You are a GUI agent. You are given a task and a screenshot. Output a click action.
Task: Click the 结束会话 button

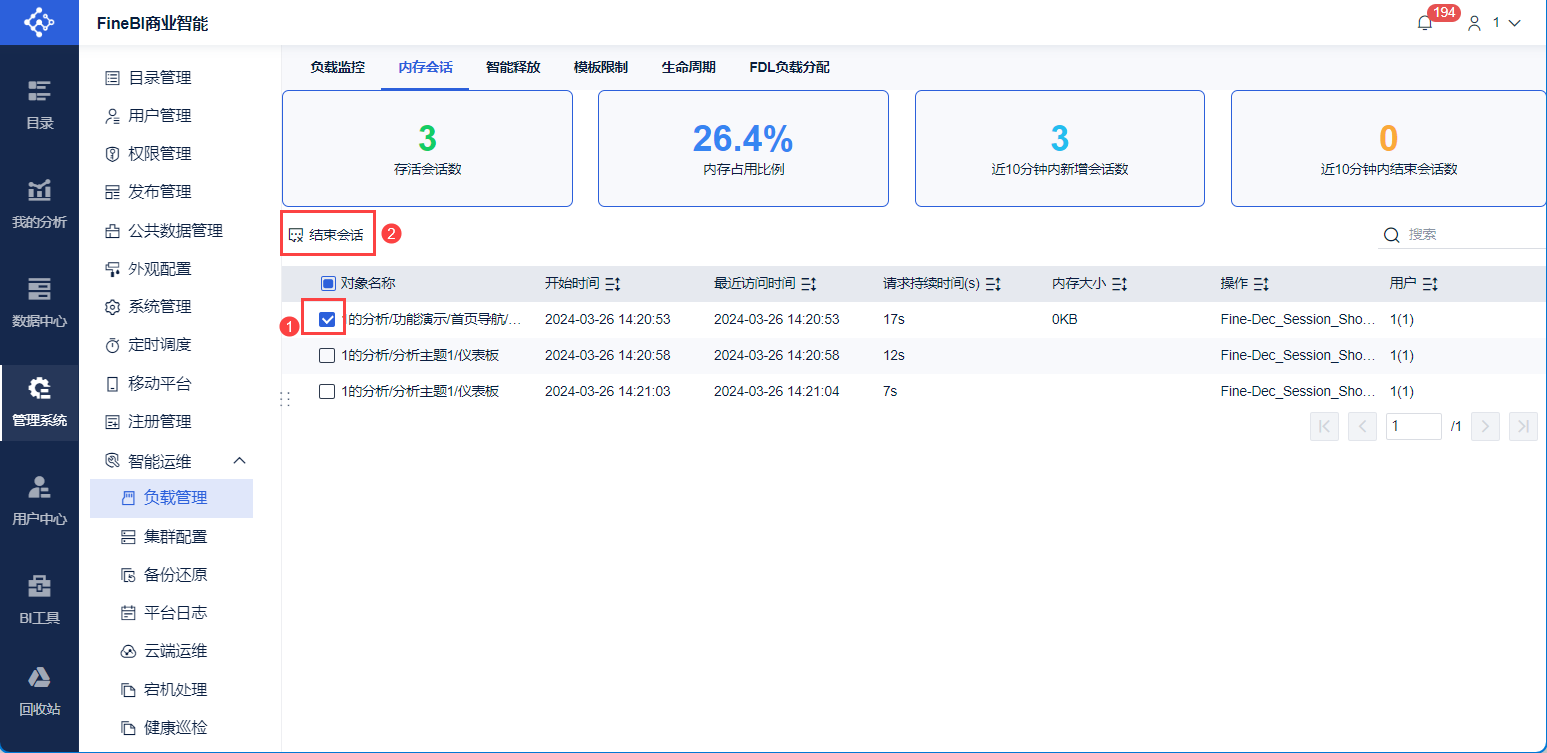coord(327,235)
